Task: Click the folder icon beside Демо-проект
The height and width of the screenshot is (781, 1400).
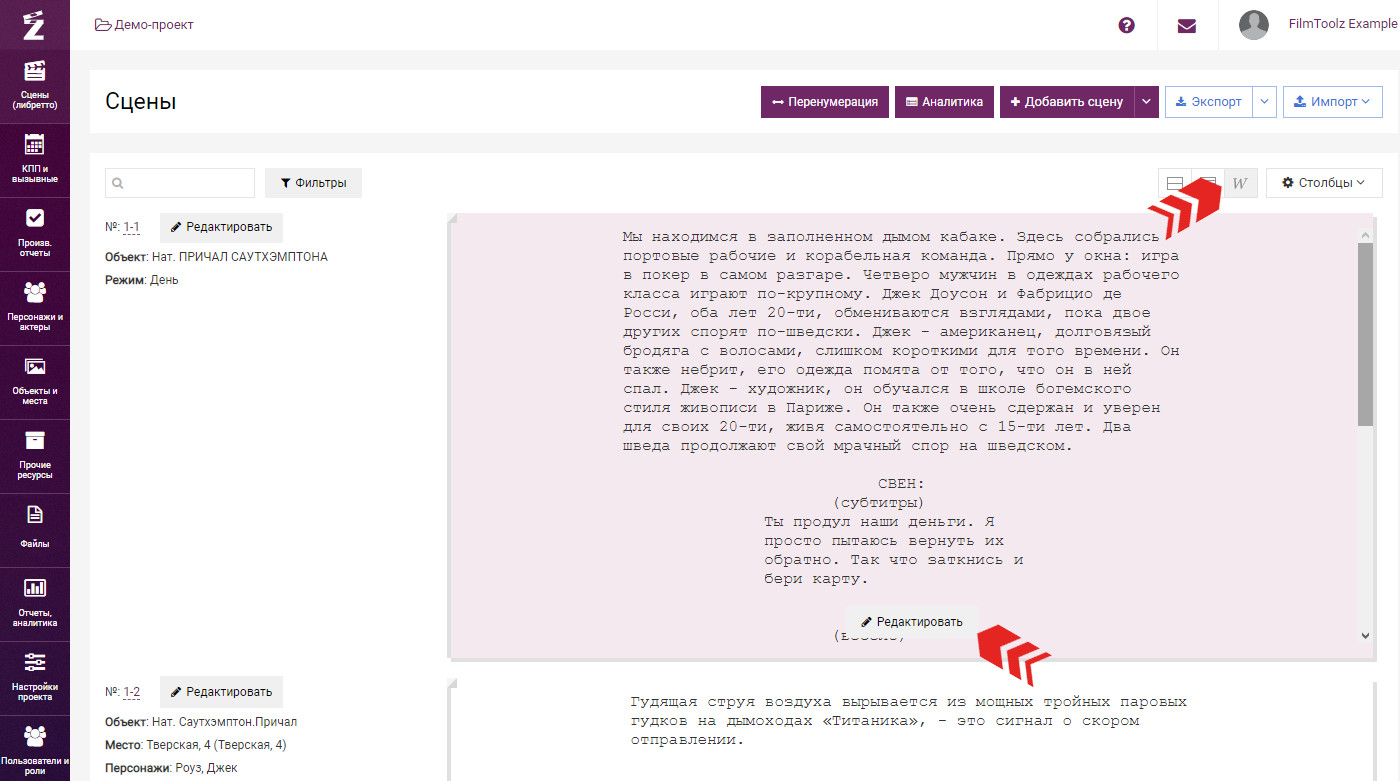Action: (x=102, y=25)
